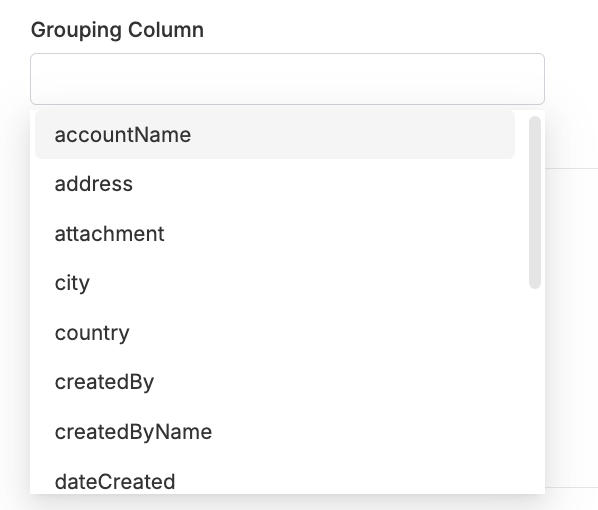This screenshot has height=510, width=598.
Task: Pick the createdByName option
Action: 275,432
